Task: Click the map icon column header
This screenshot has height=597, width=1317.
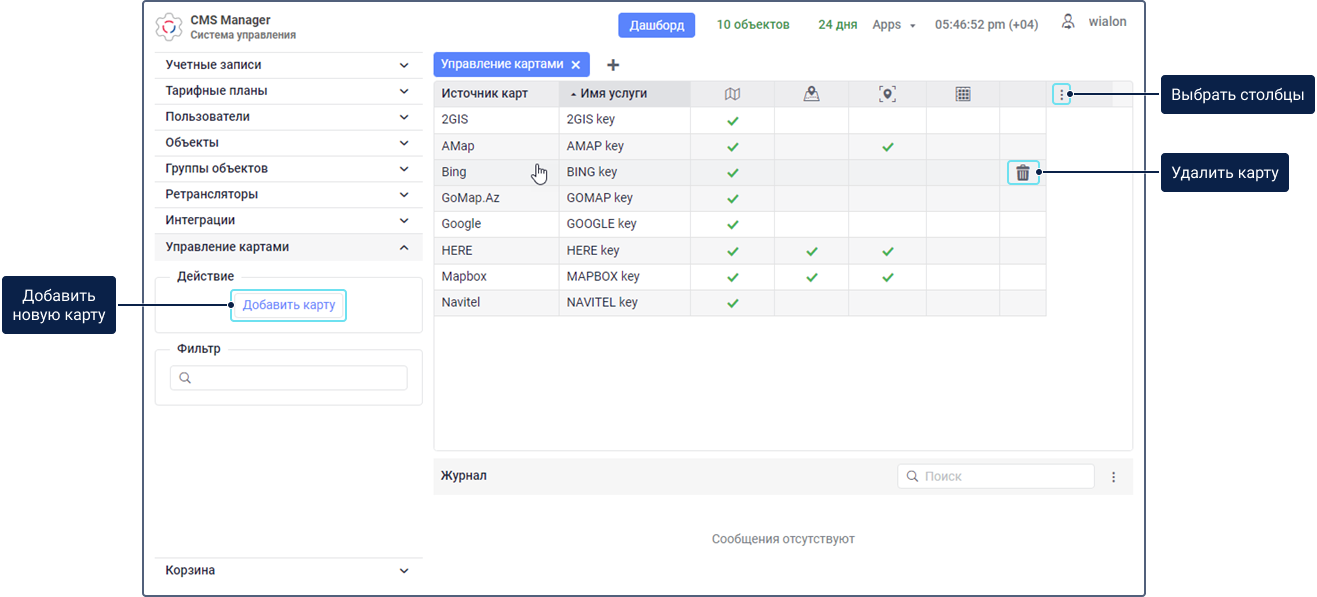Action: [x=732, y=94]
